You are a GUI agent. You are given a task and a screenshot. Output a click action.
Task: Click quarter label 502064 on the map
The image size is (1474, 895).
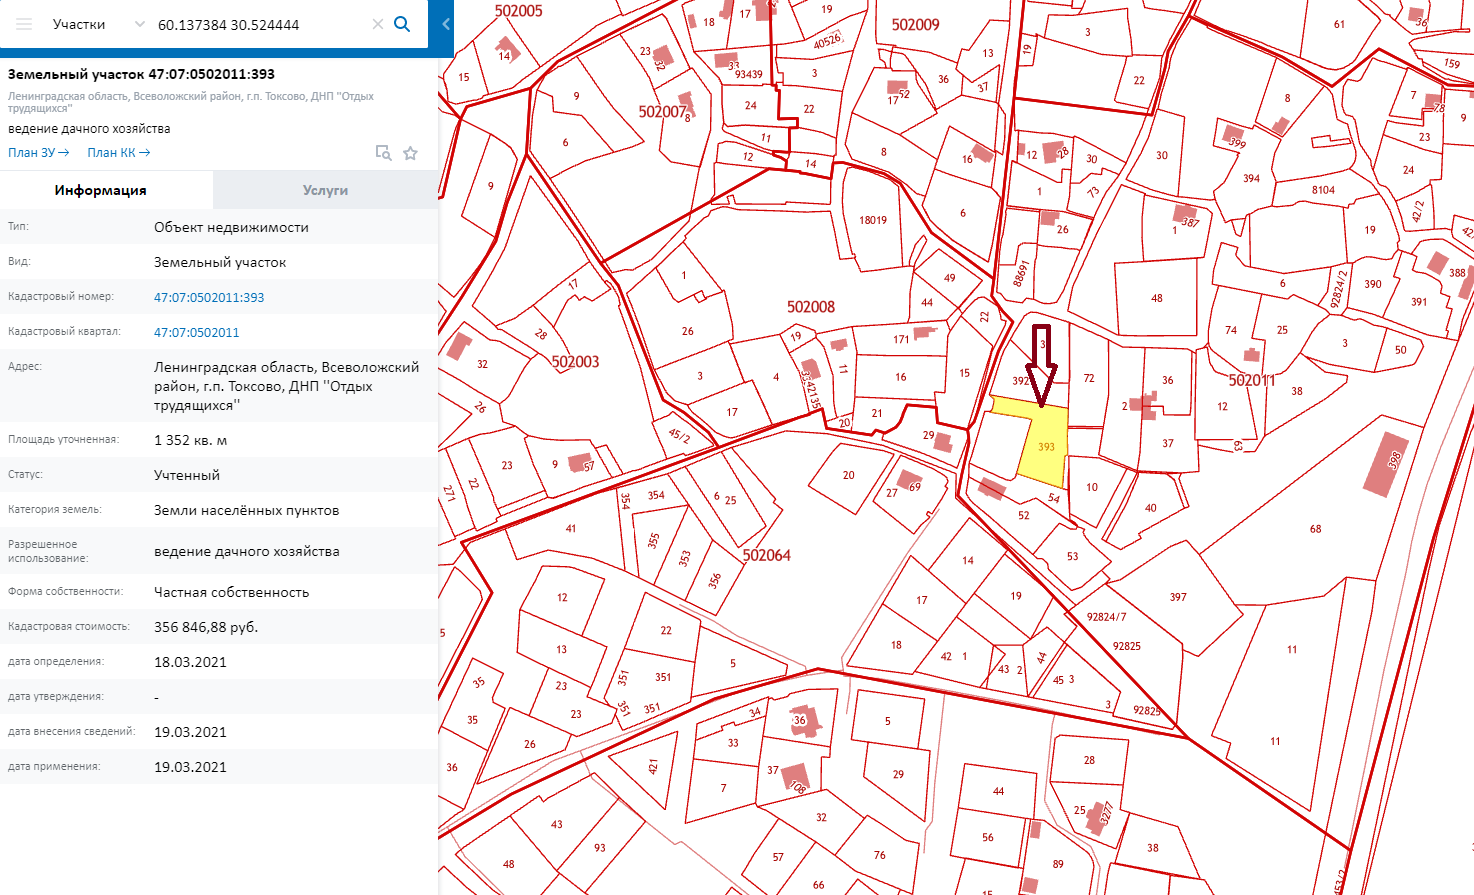click(x=767, y=555)
